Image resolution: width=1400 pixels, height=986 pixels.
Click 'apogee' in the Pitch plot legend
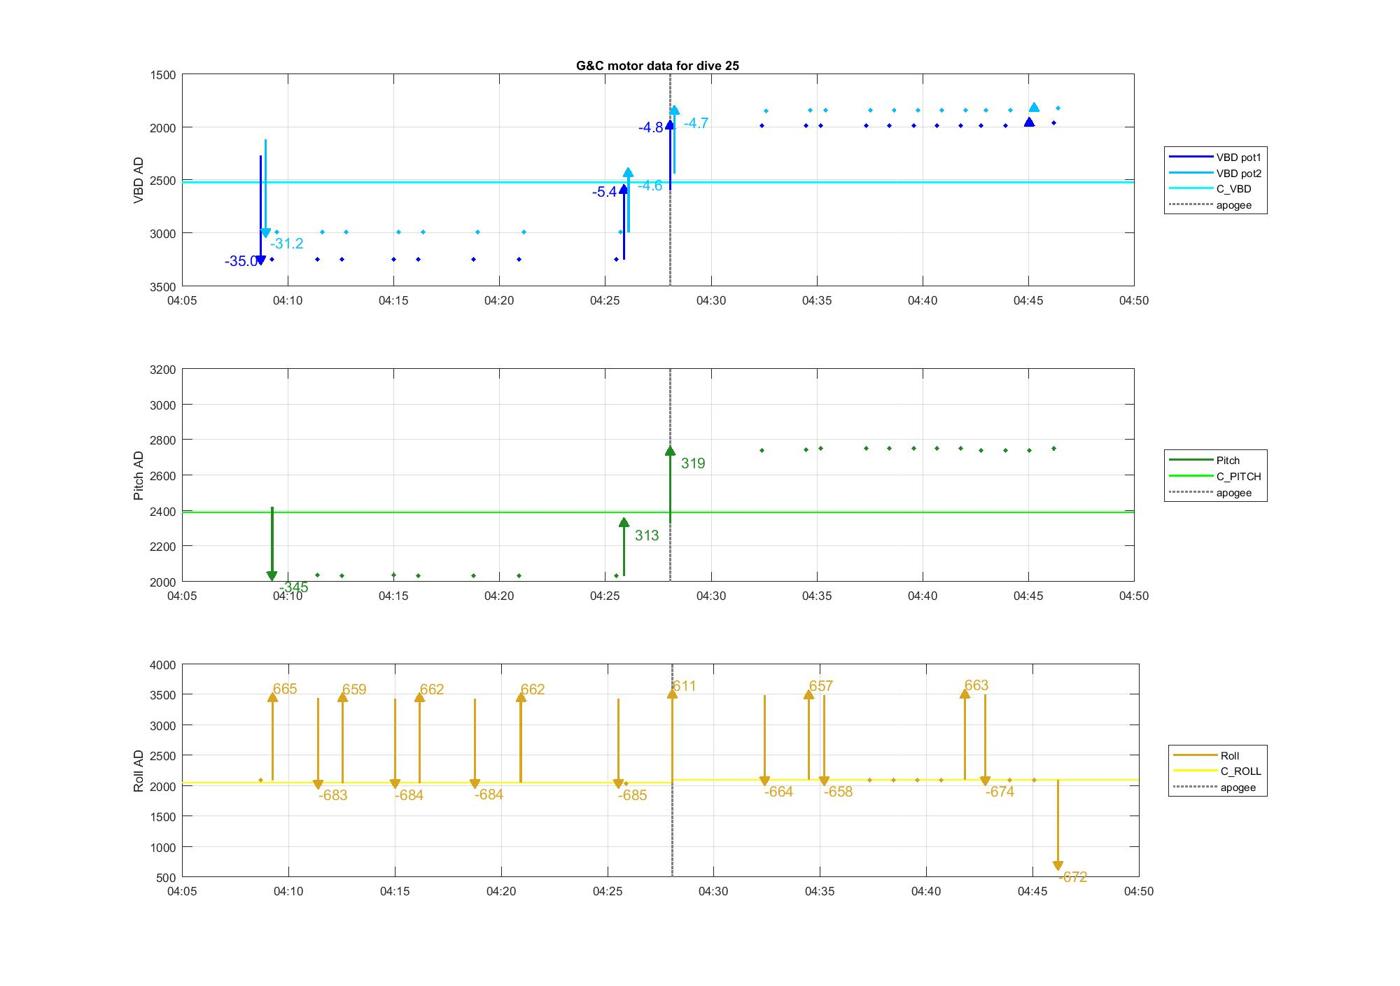point(1211,492)
